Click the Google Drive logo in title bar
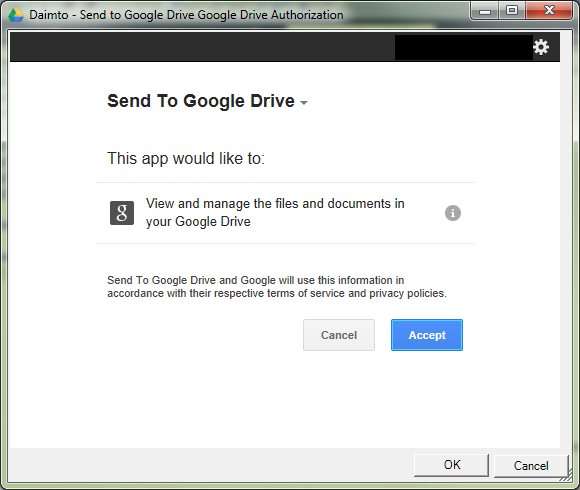Image resolution: width=580 pixels, height=490 pixels. 16,15
